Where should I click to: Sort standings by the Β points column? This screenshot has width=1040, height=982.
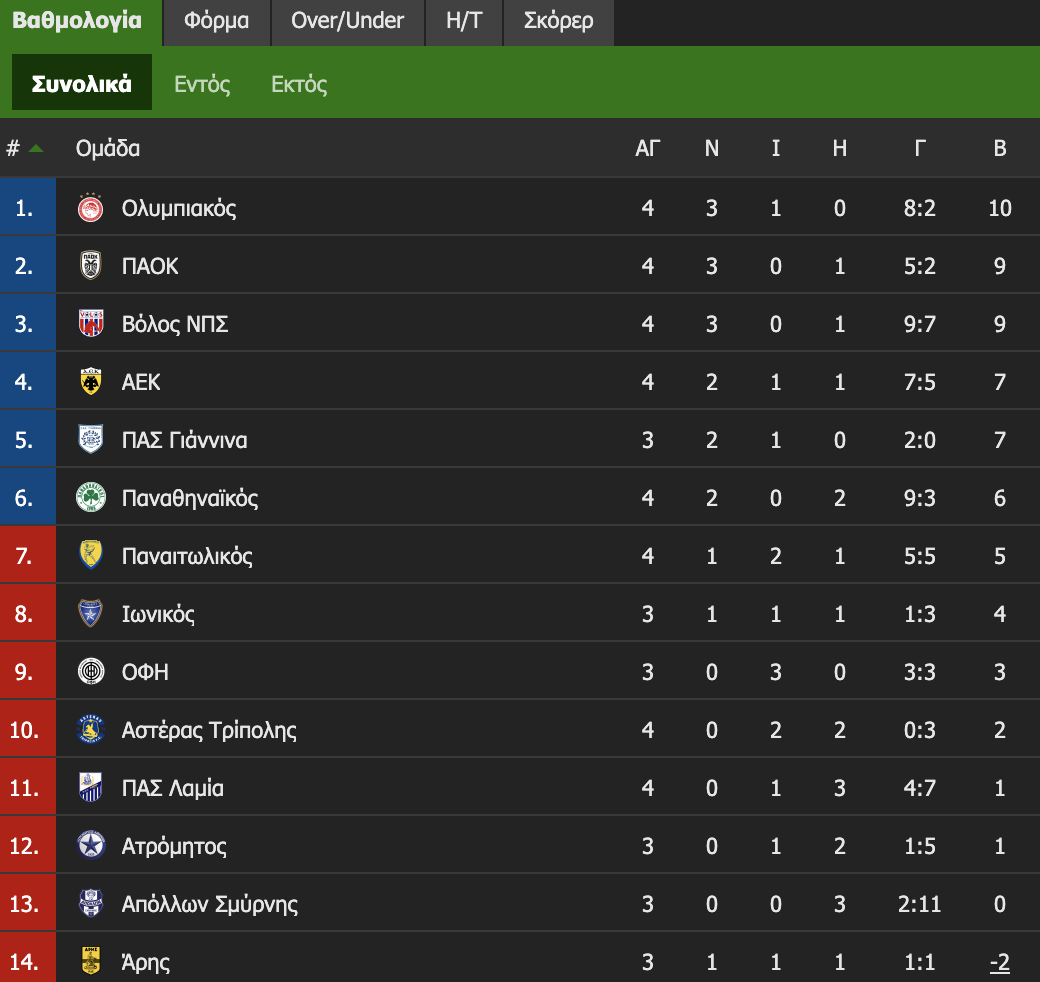tap(999, 149)
